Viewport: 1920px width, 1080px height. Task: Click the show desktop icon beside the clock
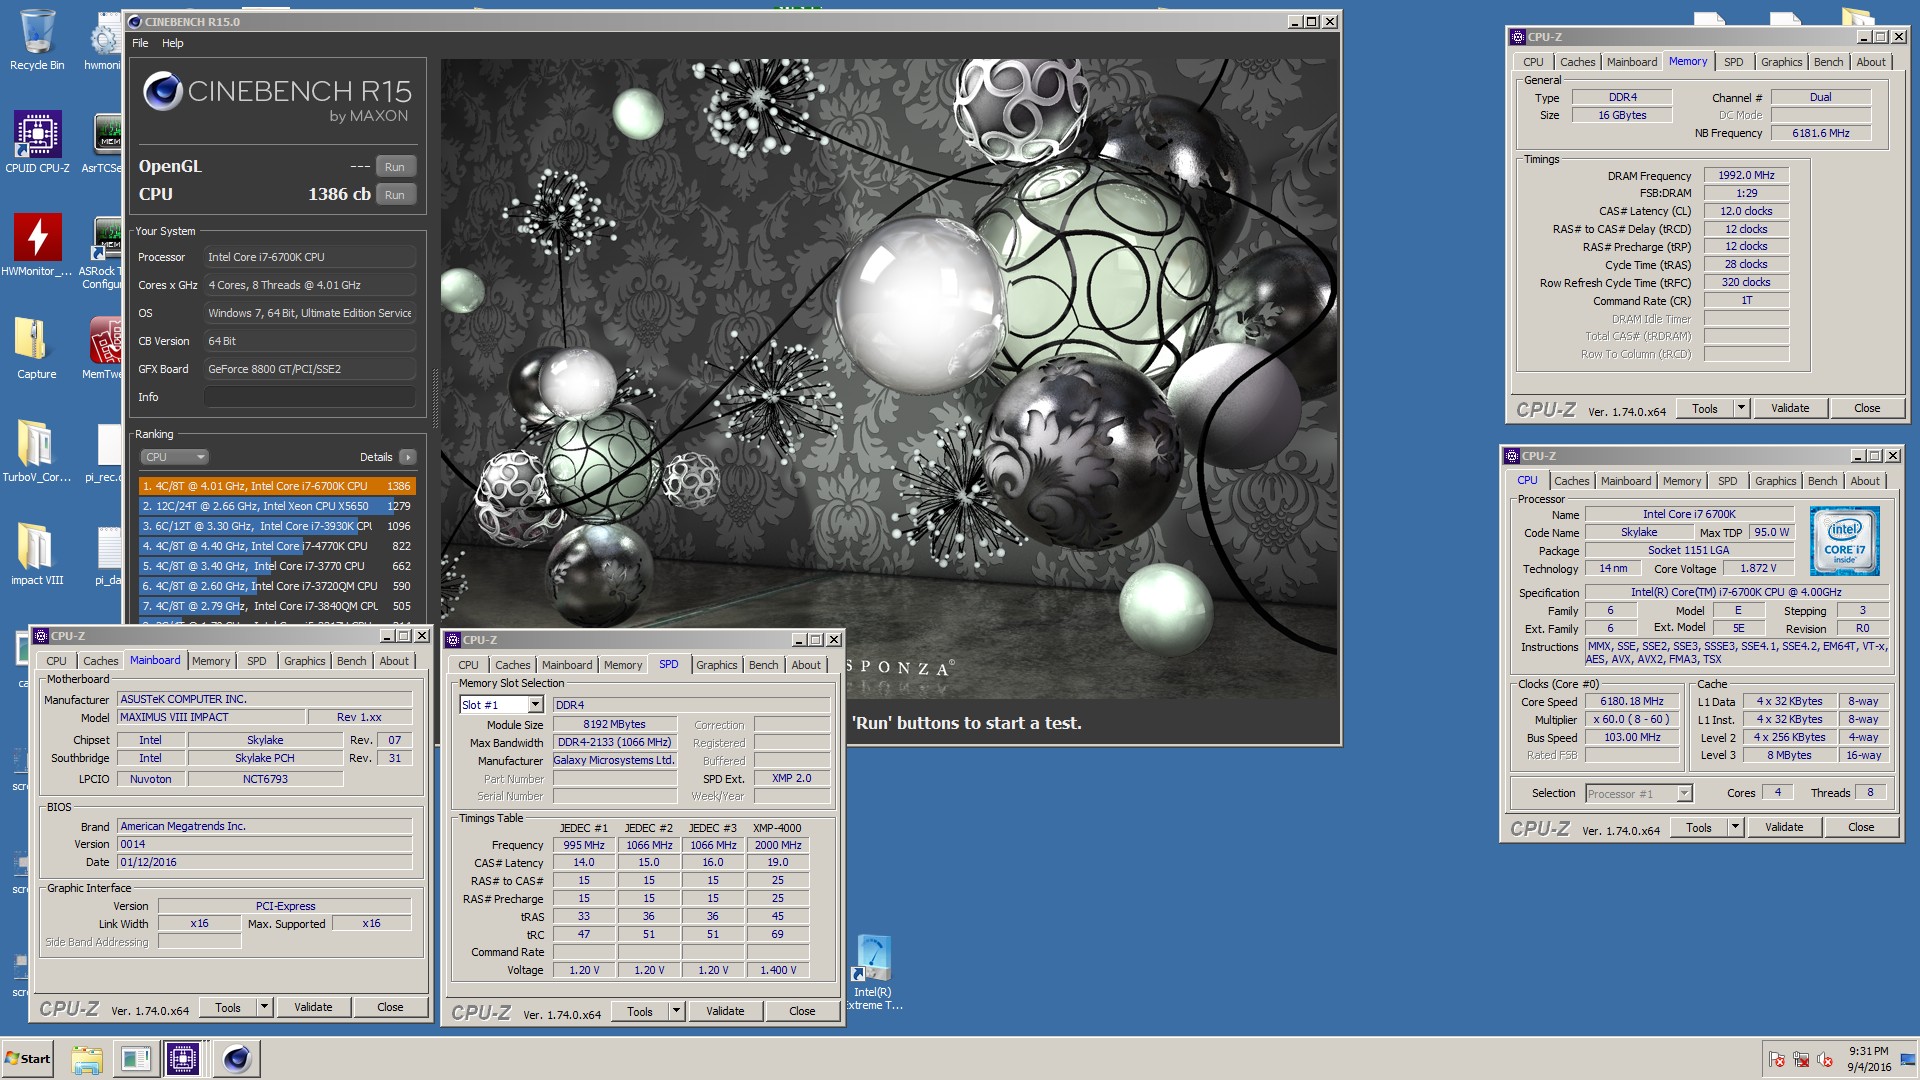tap(1907, 1059)
